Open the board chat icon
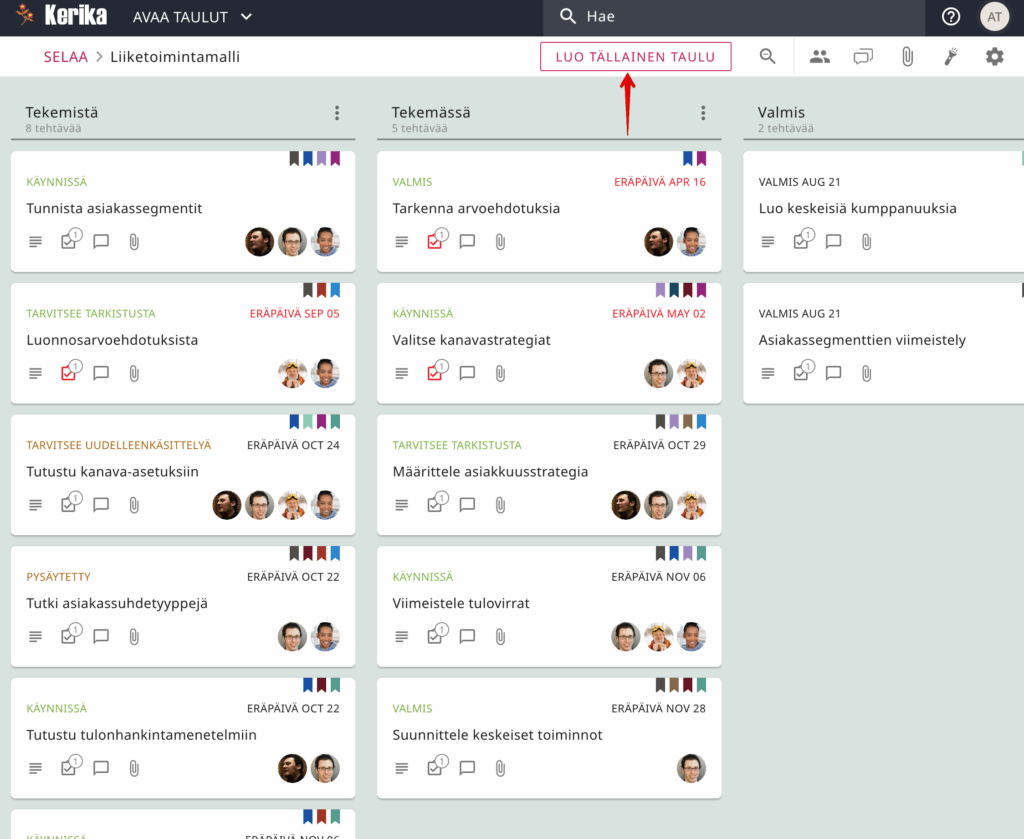The image size is (1024, 839). tap(863, 57)
